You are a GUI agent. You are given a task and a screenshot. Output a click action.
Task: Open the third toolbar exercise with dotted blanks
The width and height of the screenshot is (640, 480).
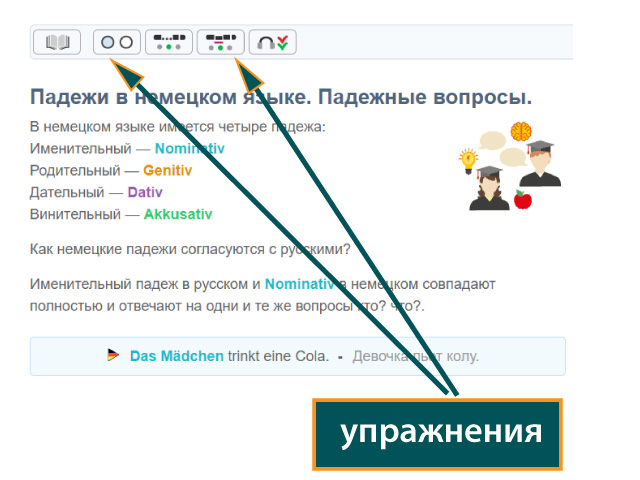point(169,42)
